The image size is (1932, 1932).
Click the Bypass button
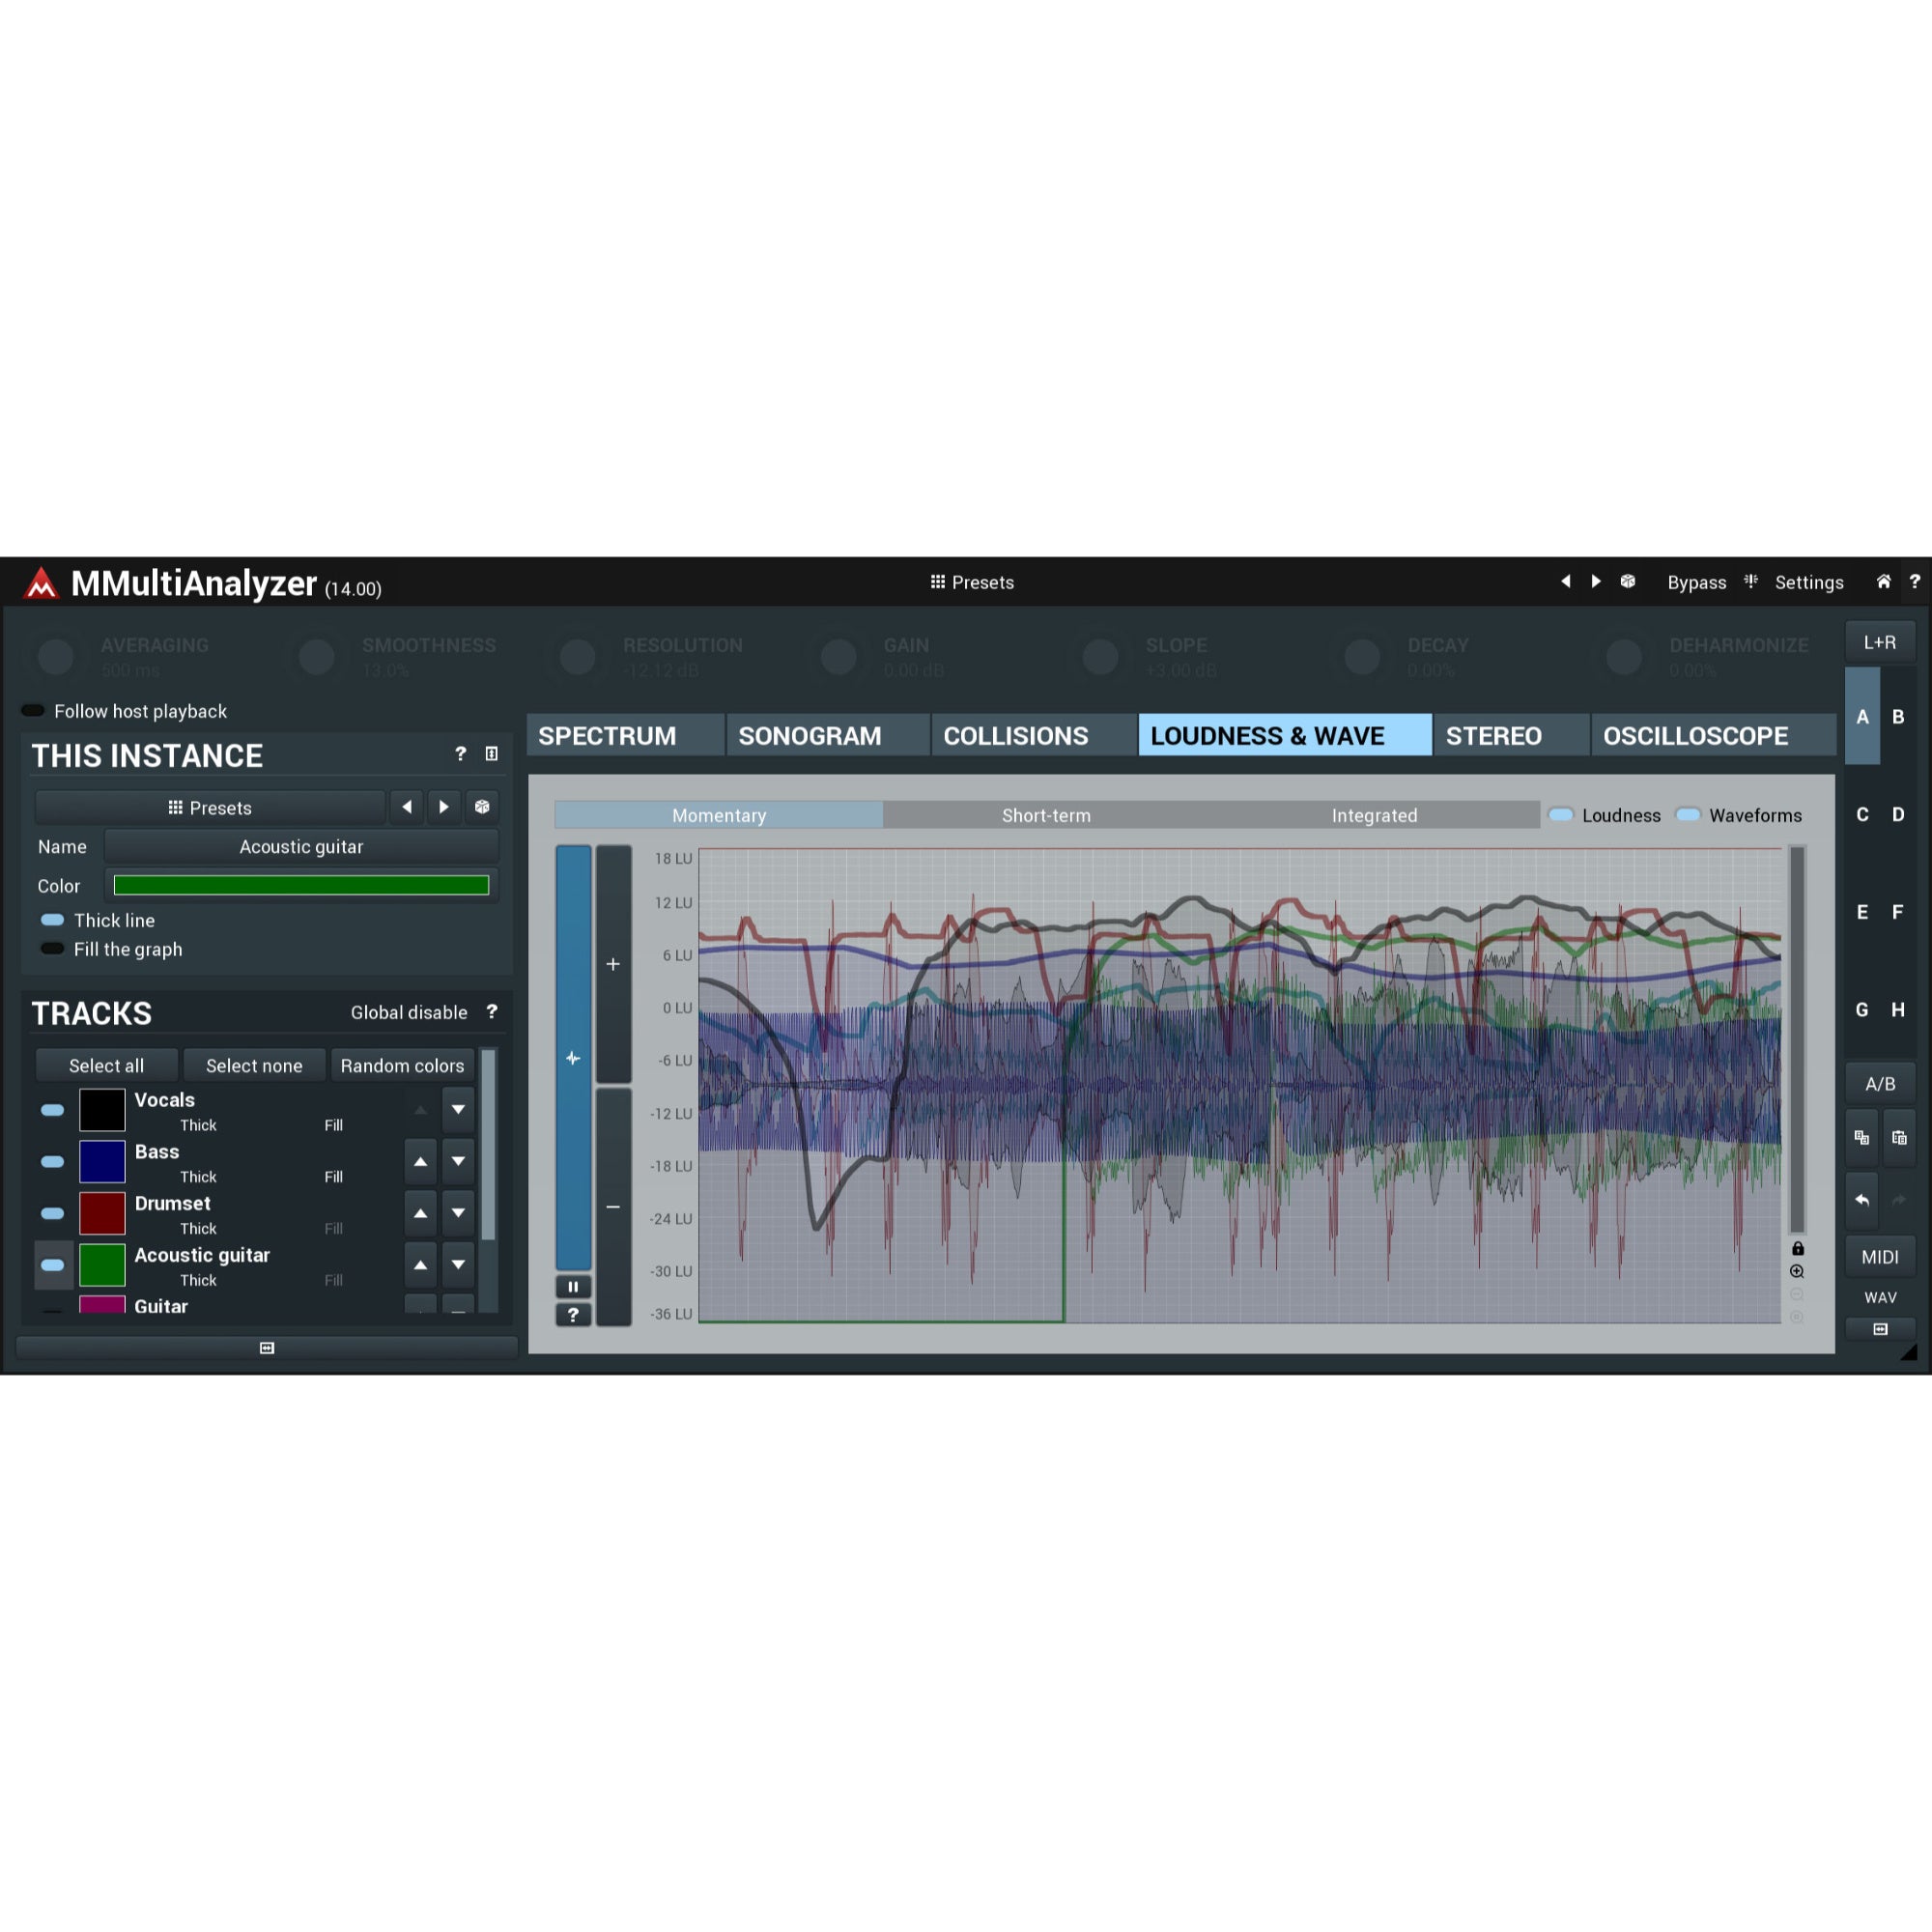pos(1696,582)
